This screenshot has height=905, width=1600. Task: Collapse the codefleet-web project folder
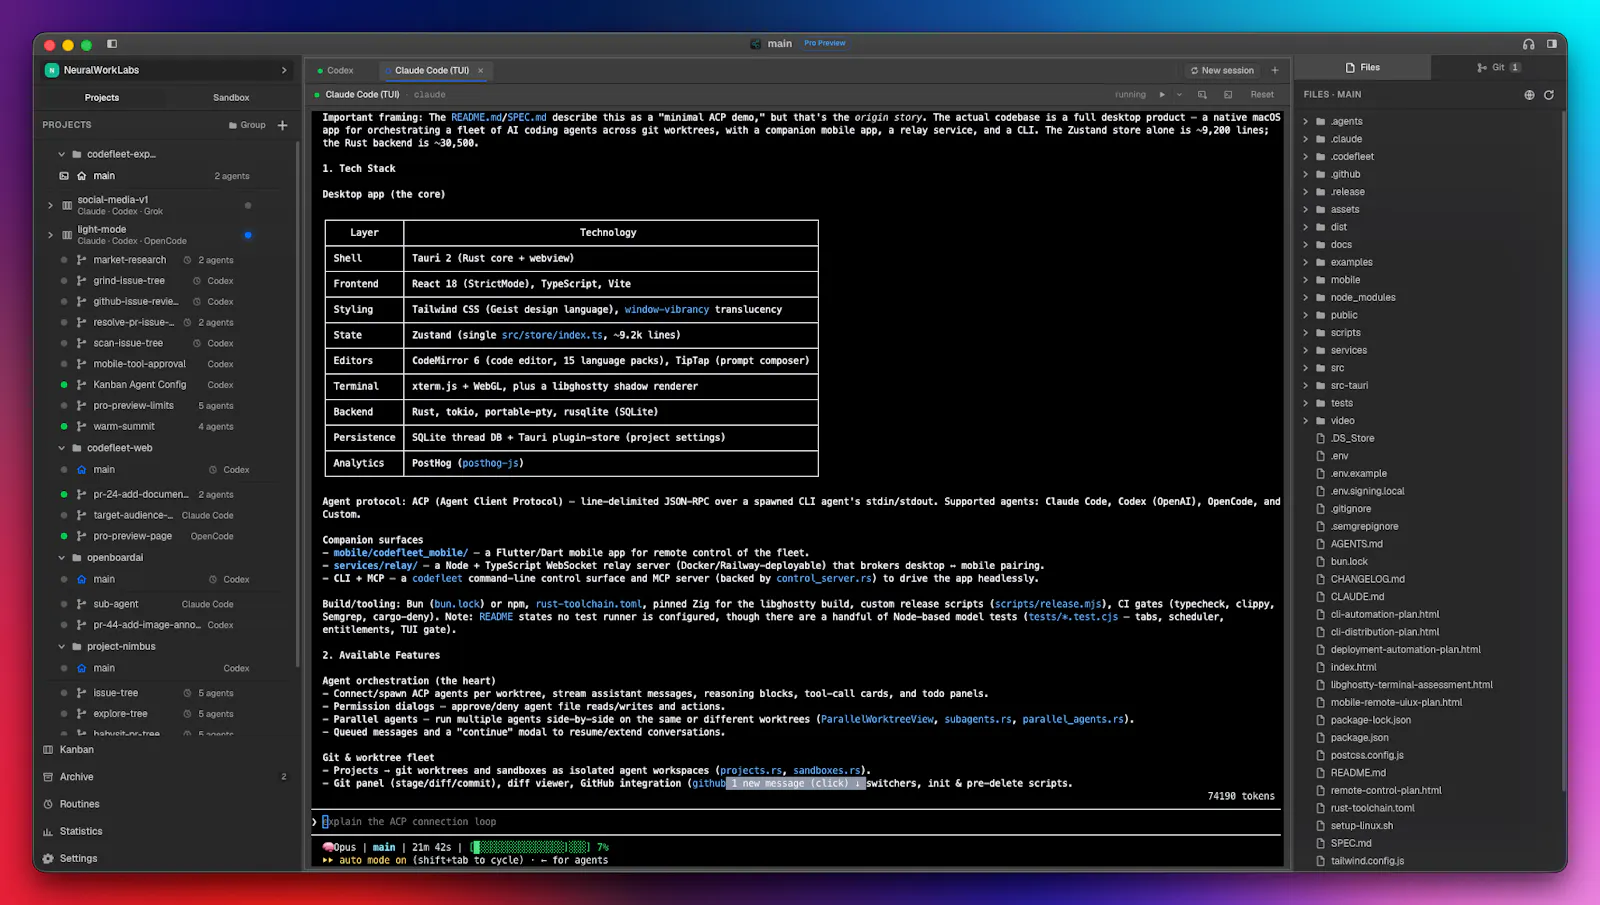point(61,448)
